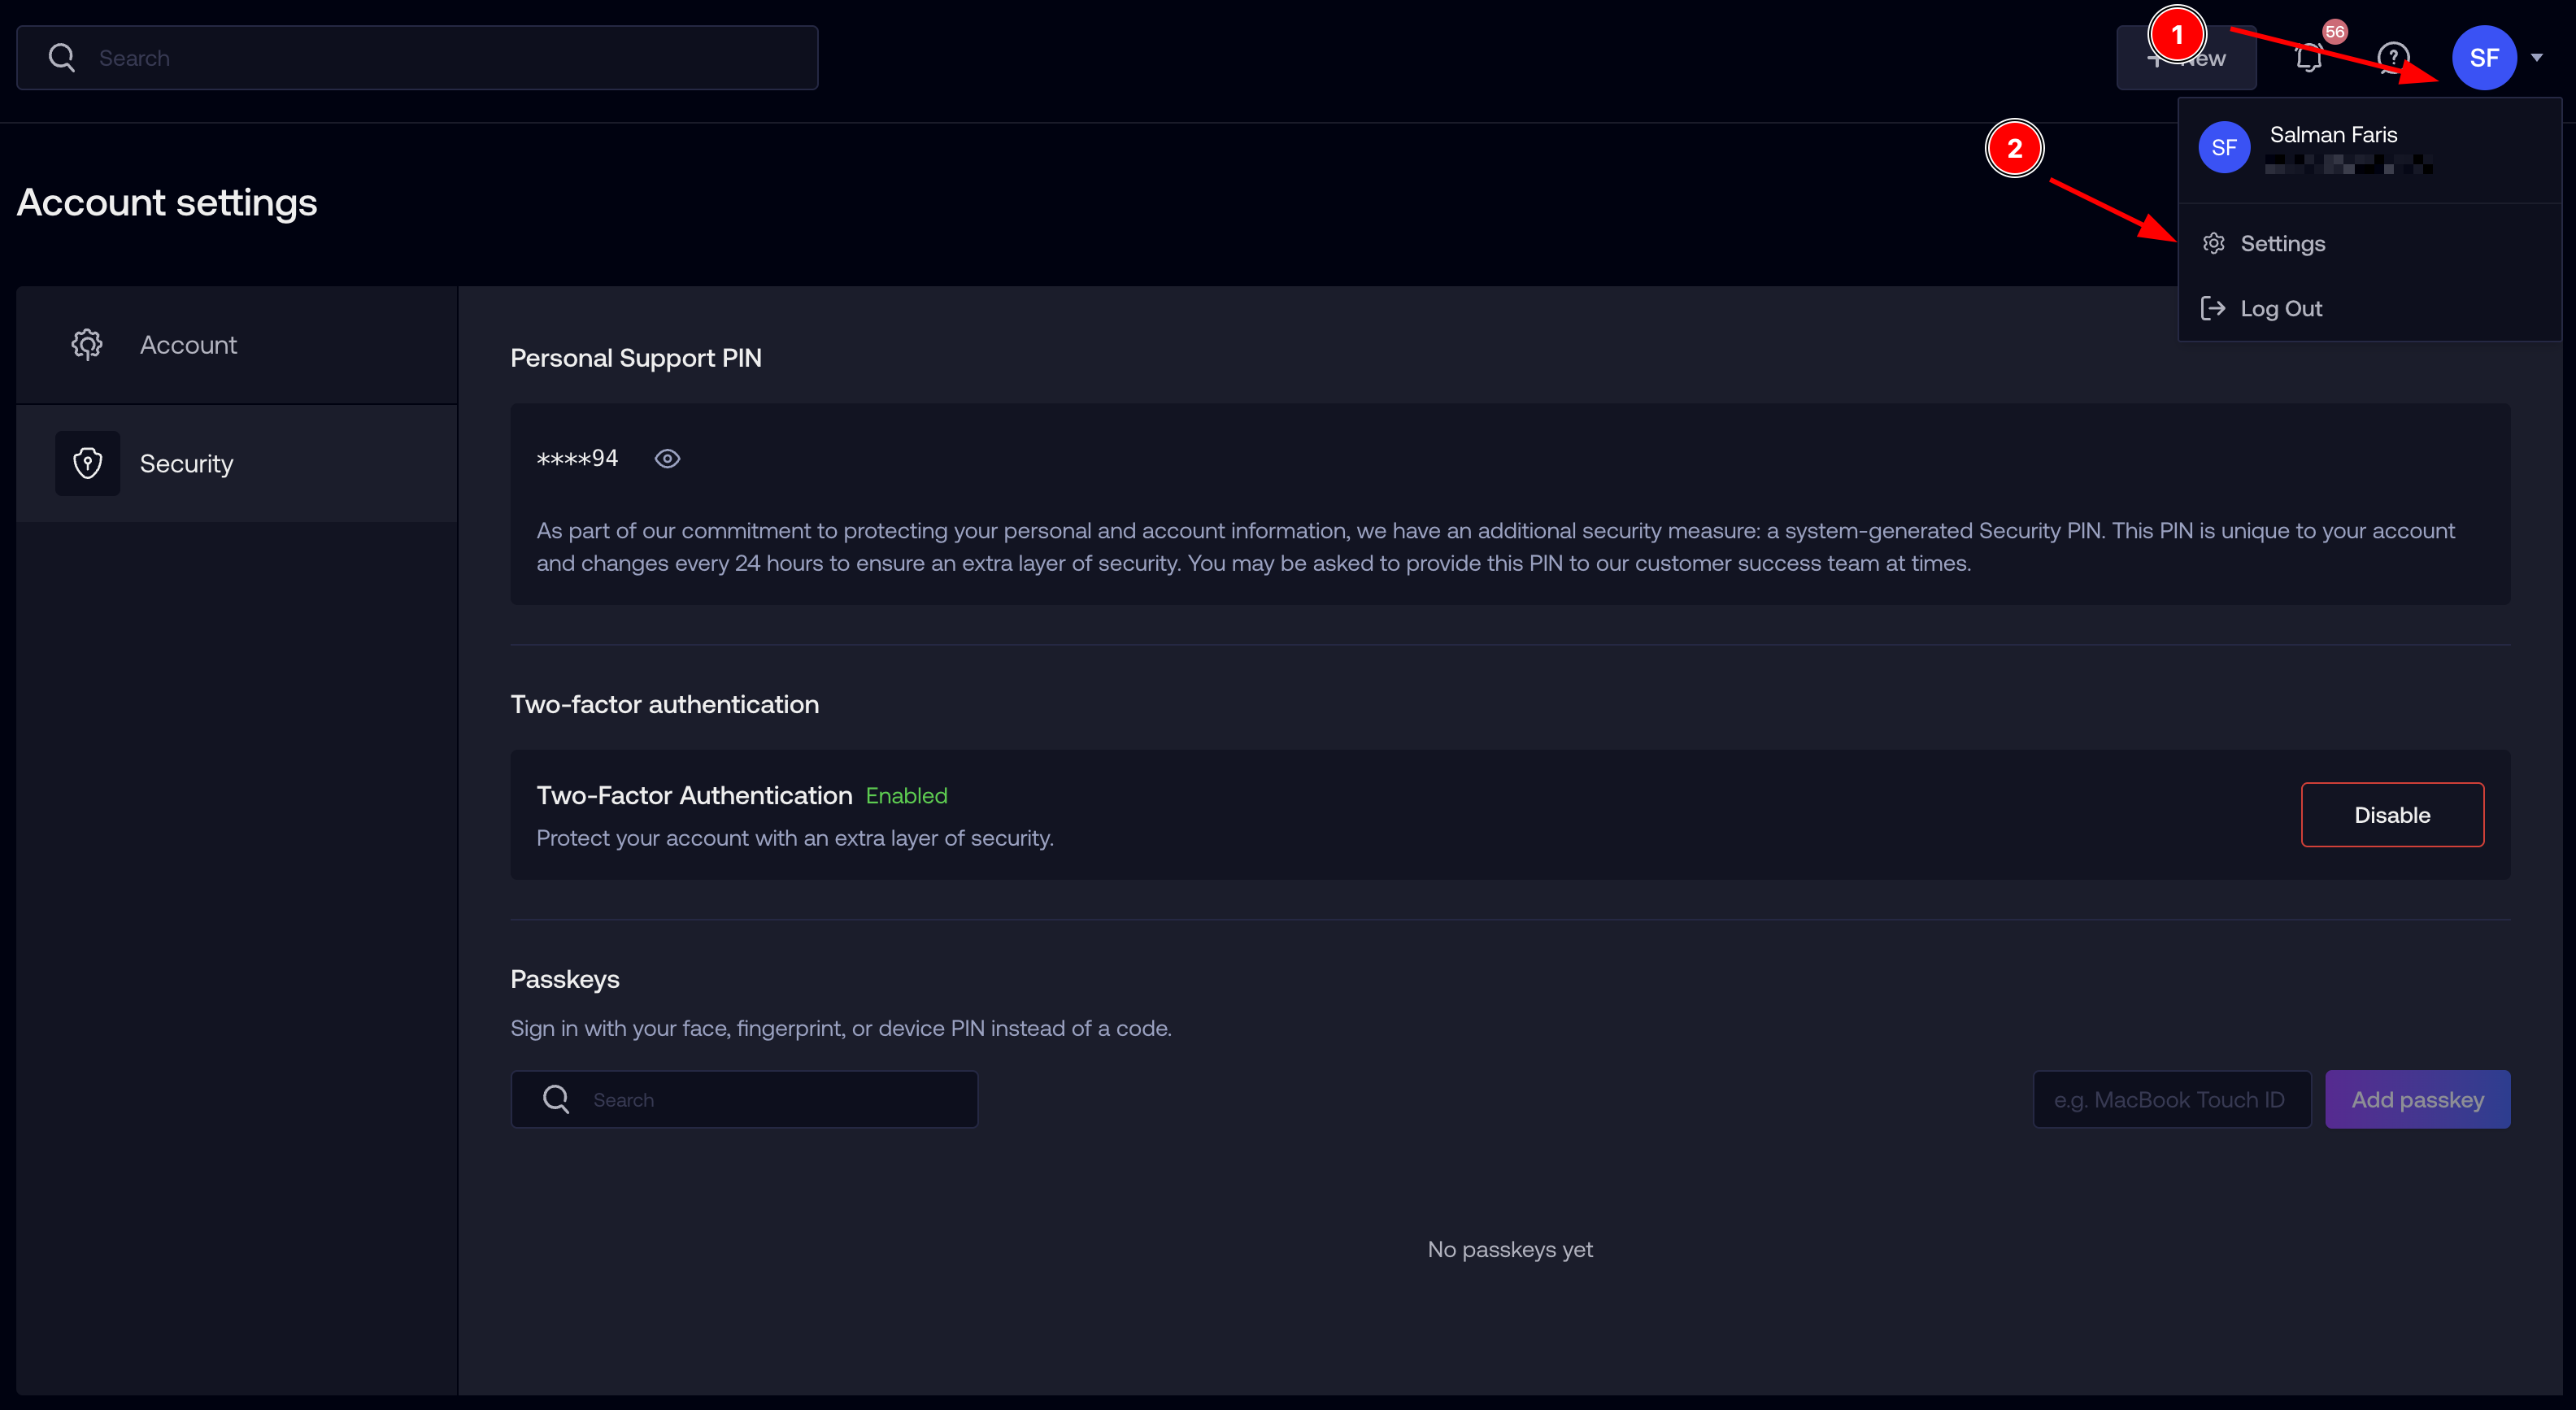Click the New button in header
The height and width of the screenshot is (1410, 2576).
point(2186,58)
